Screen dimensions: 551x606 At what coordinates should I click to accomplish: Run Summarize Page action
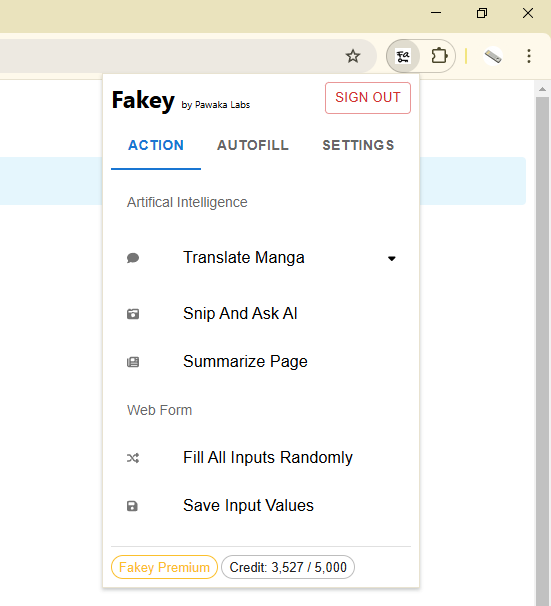click(261, 362)
